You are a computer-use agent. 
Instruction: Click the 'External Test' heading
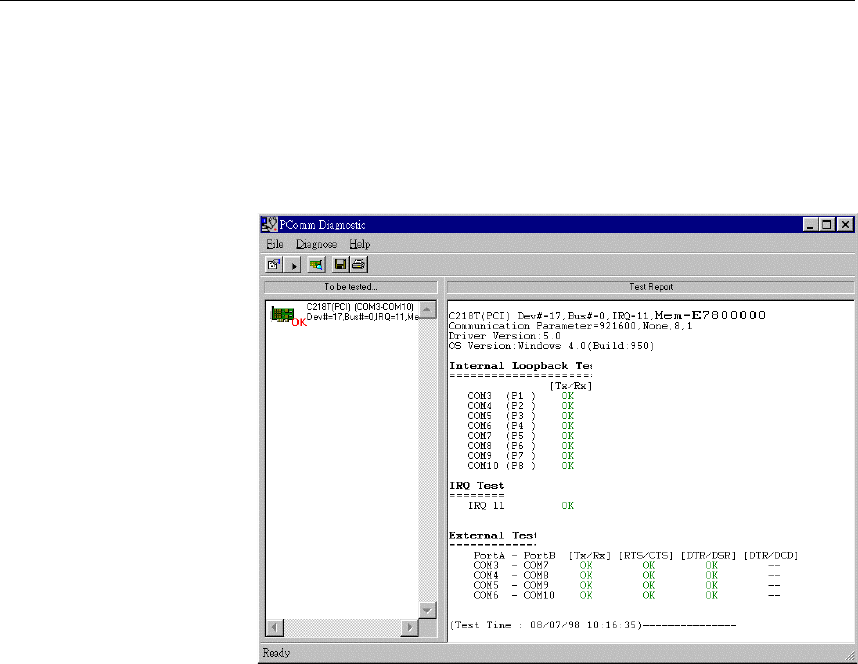492,535
